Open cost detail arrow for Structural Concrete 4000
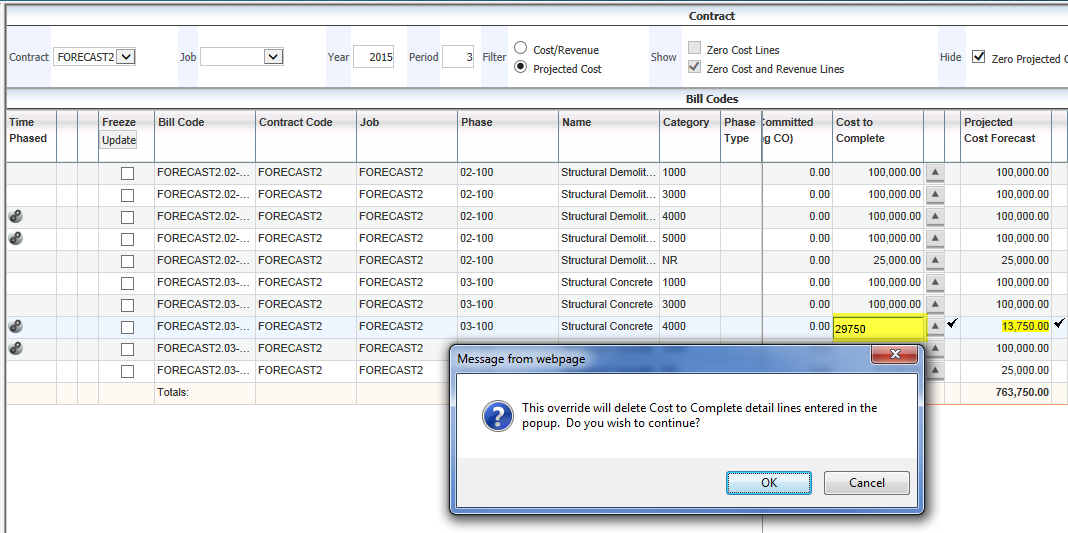 point(935,327)
